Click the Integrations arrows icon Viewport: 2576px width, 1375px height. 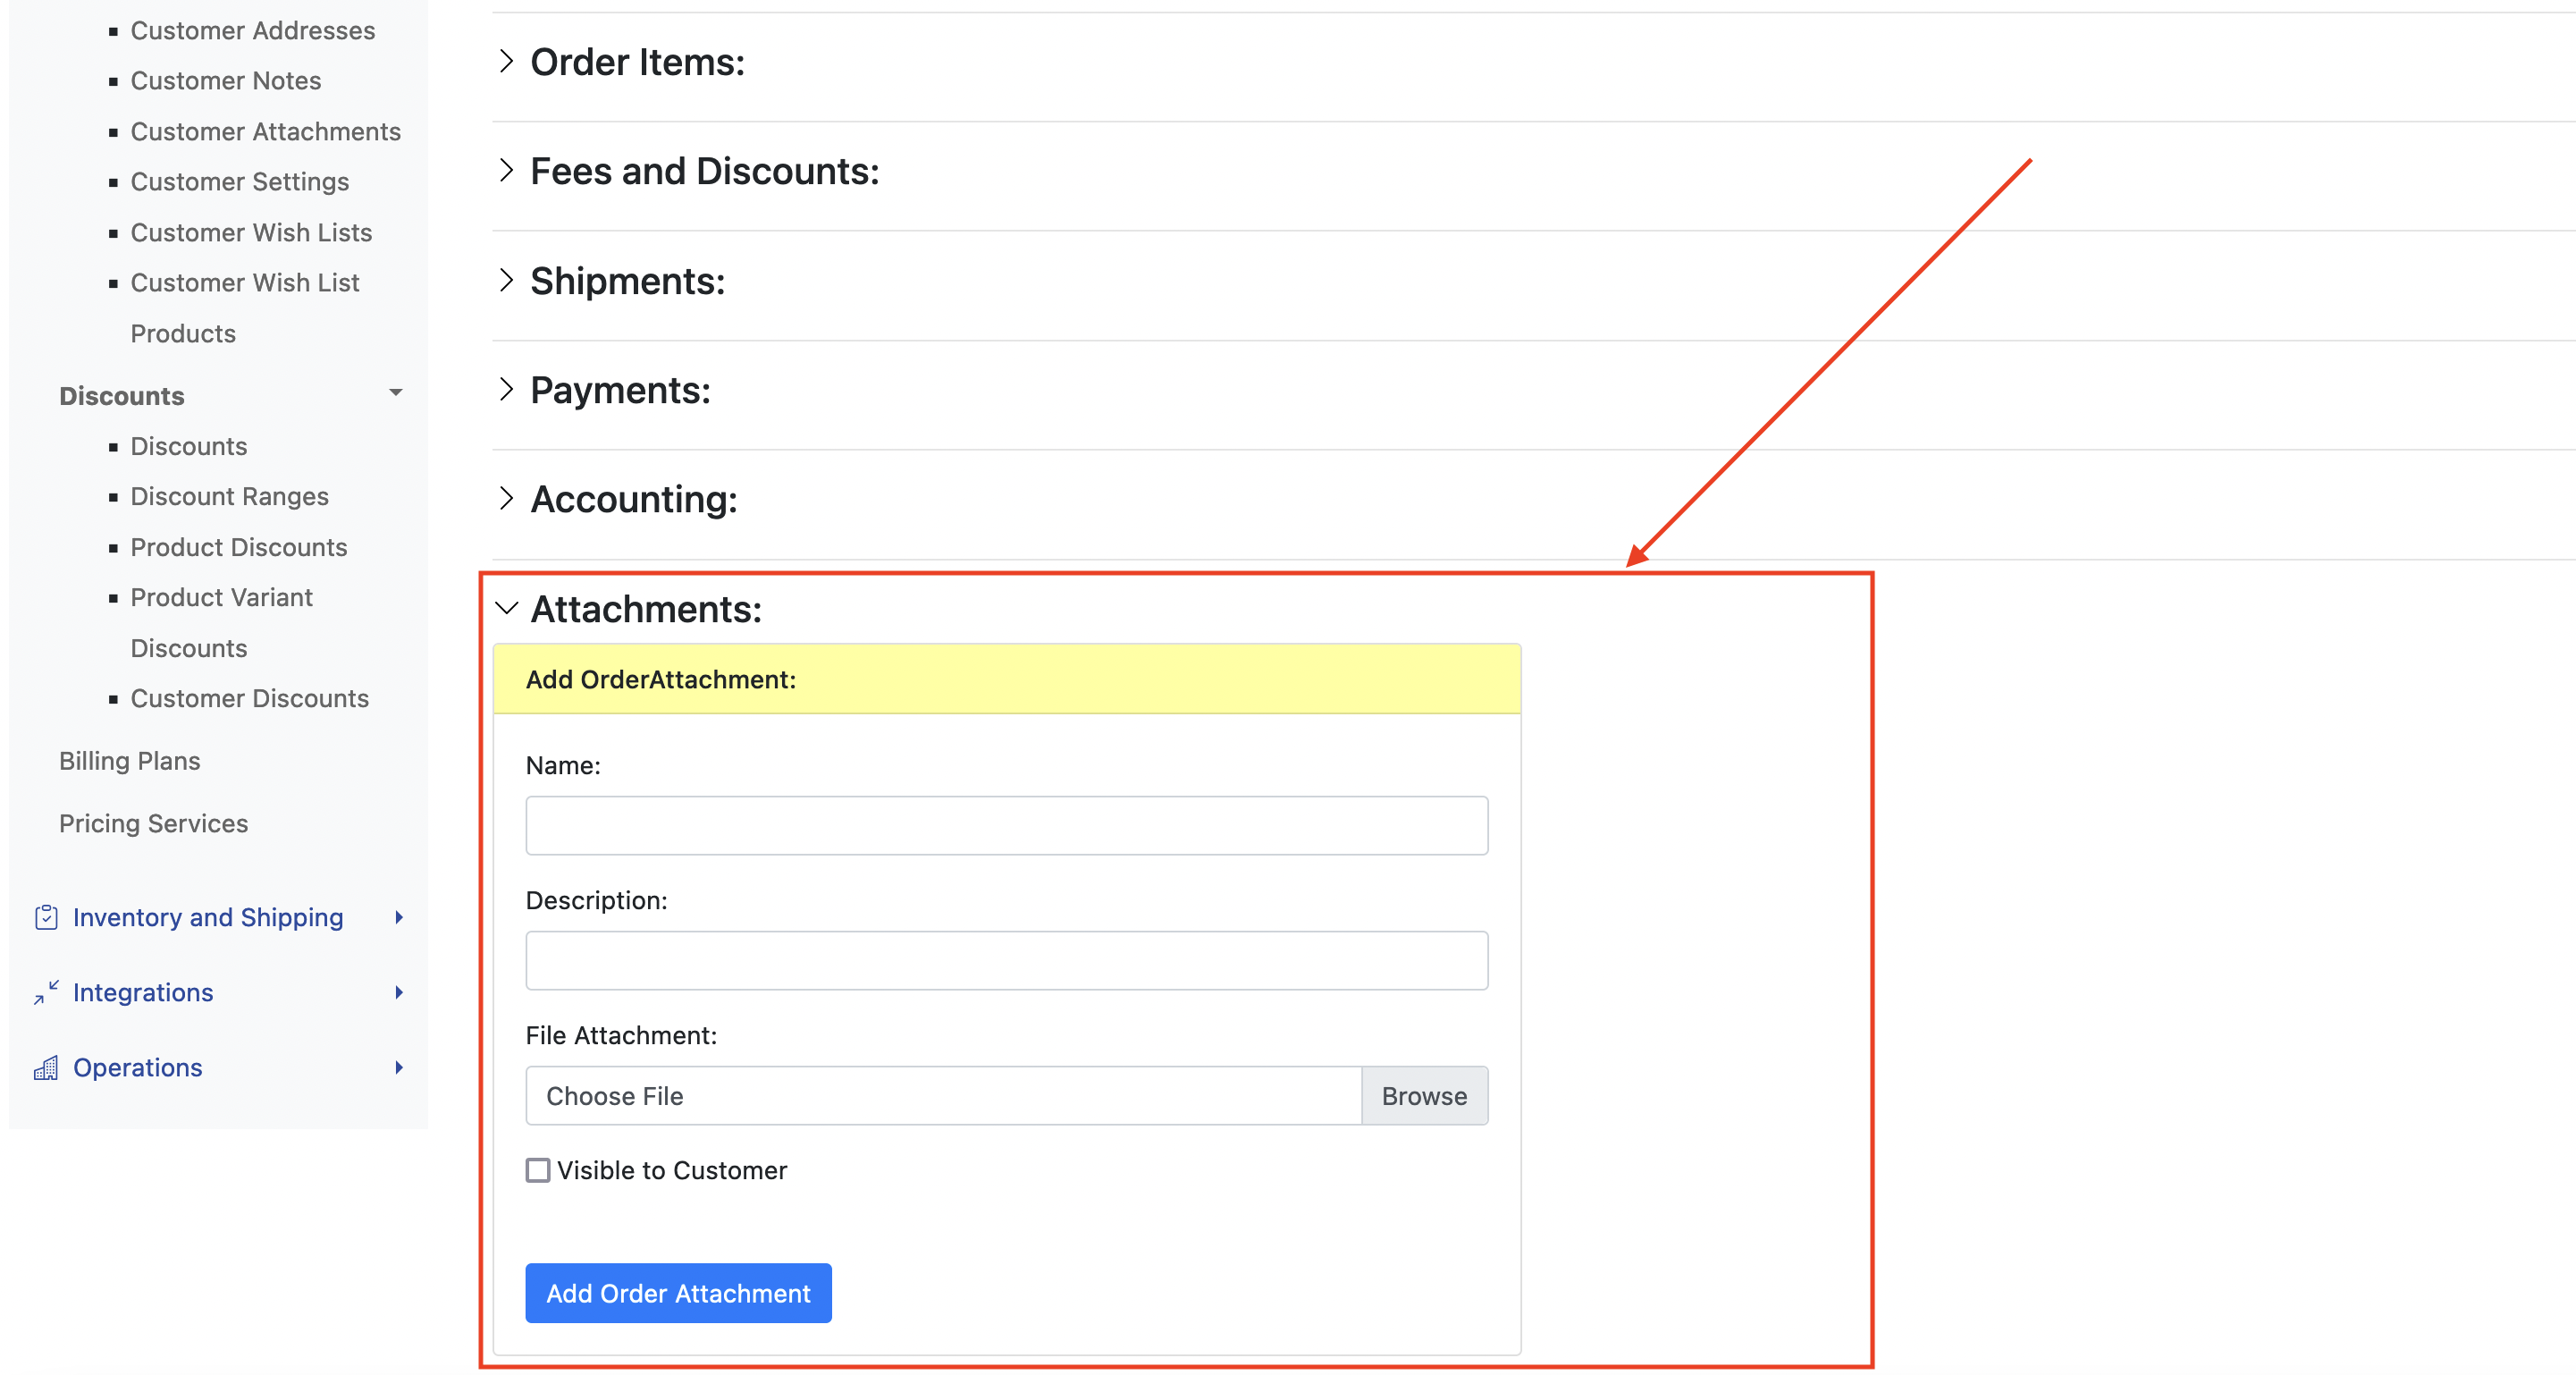[46, 992]
